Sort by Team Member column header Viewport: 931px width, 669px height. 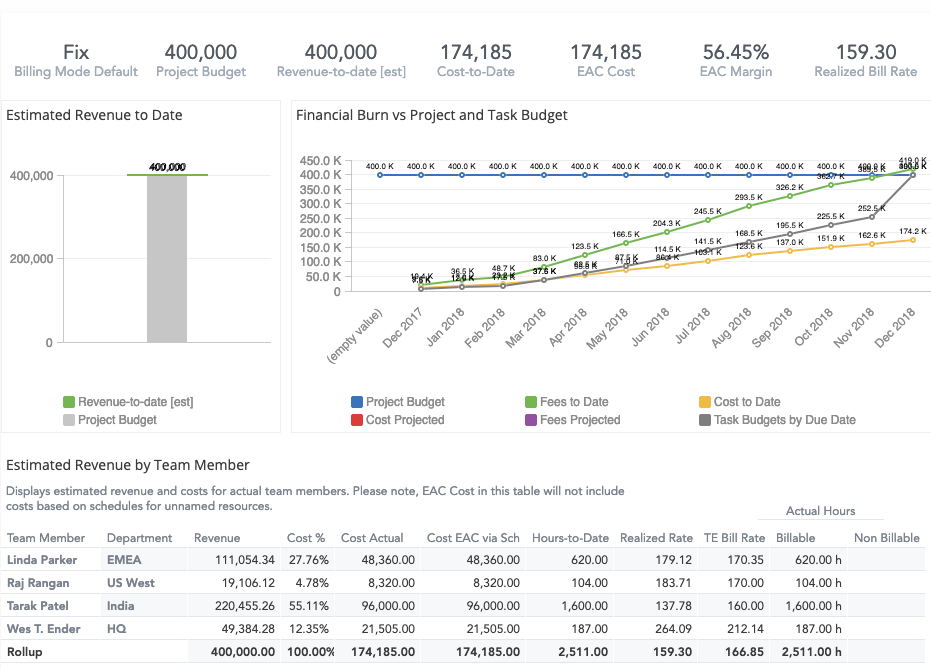(46, 538)
